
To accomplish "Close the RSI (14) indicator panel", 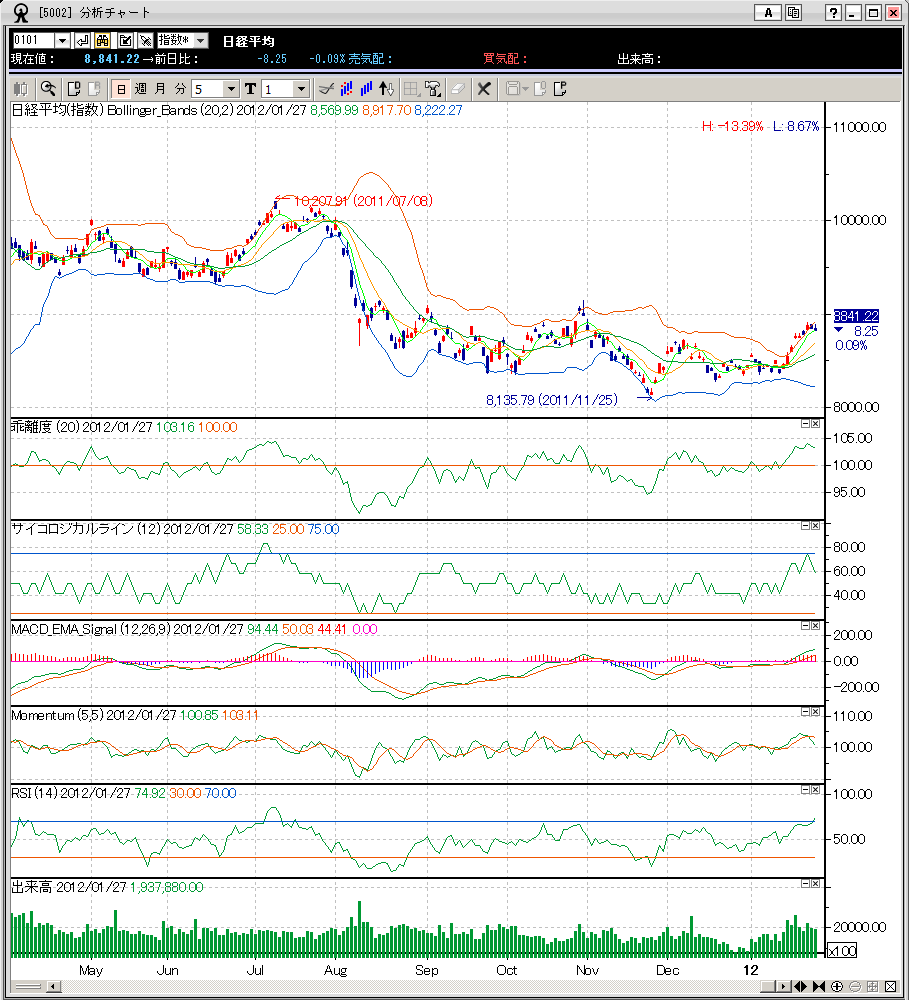I will (x=816, y=790).
